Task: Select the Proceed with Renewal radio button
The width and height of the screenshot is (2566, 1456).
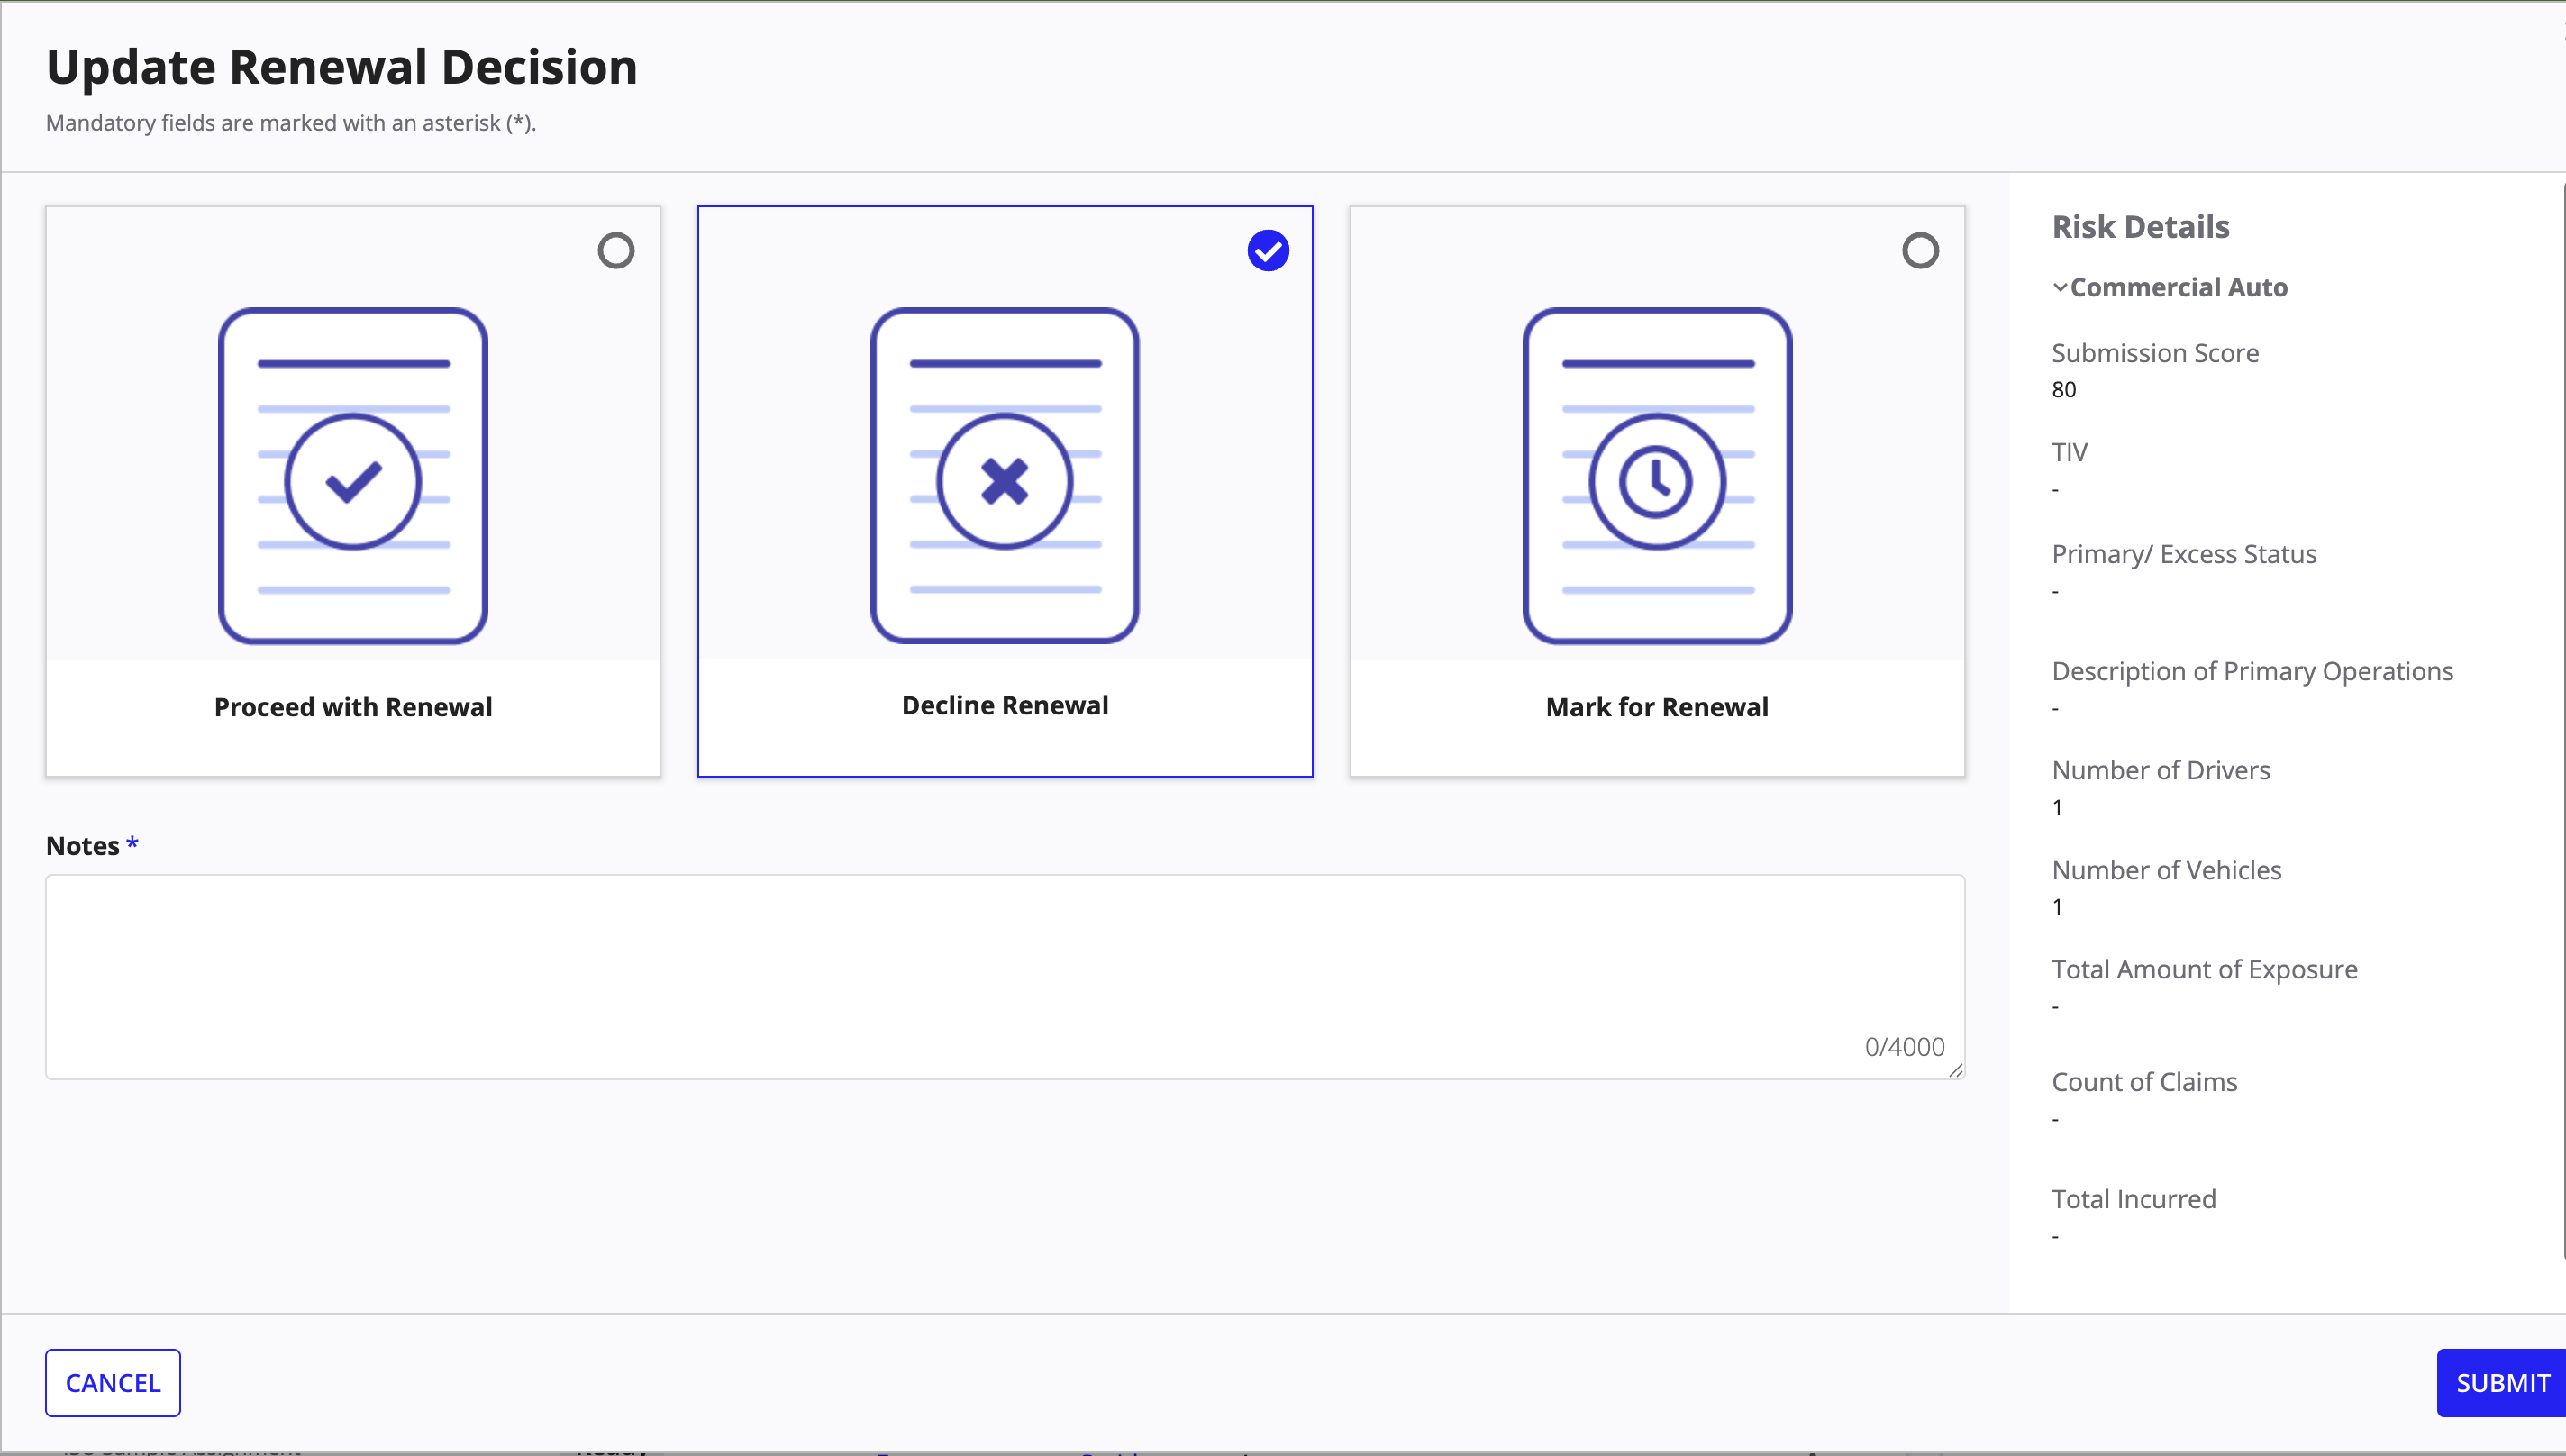Action: coord(616,250)
